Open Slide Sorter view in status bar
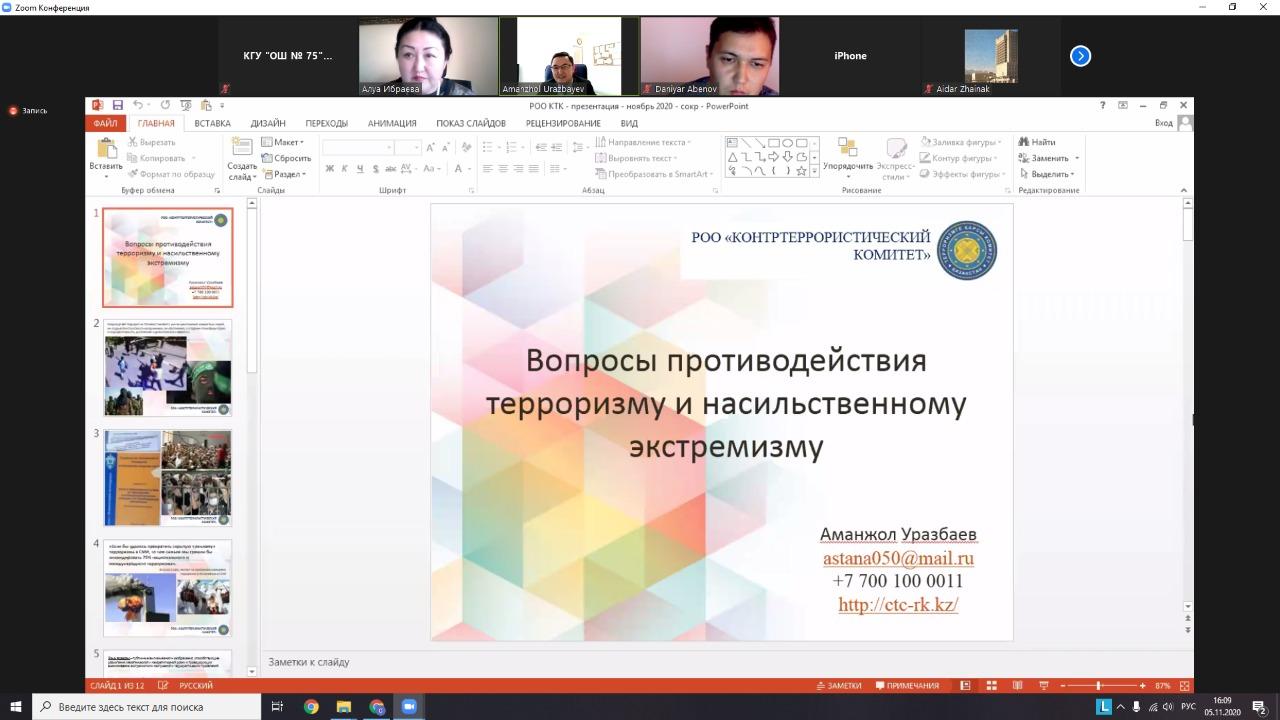 pos(991,686)
